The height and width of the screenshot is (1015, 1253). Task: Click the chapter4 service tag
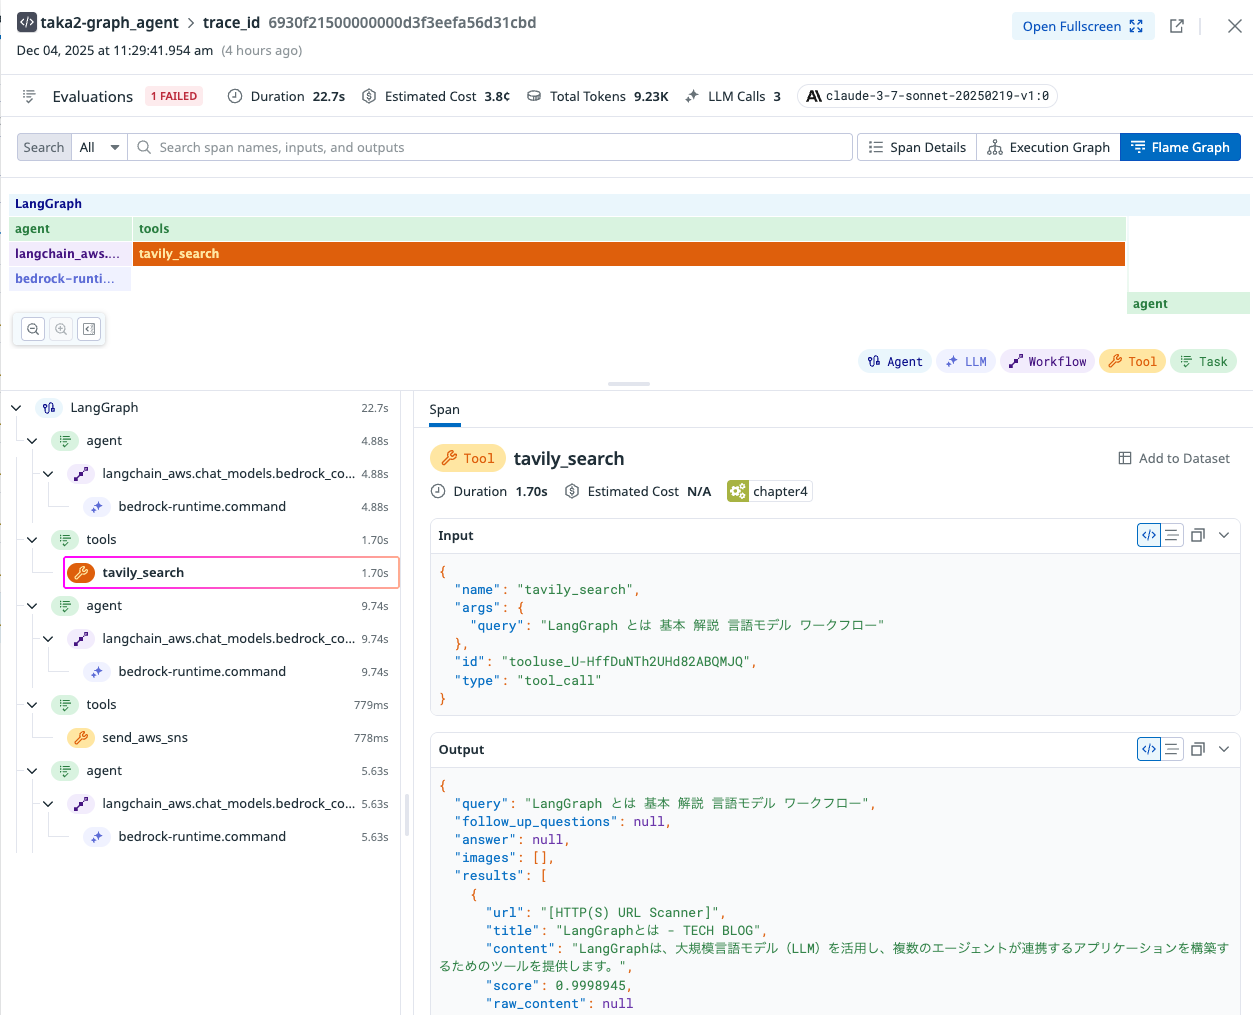[x=770, y=491]
